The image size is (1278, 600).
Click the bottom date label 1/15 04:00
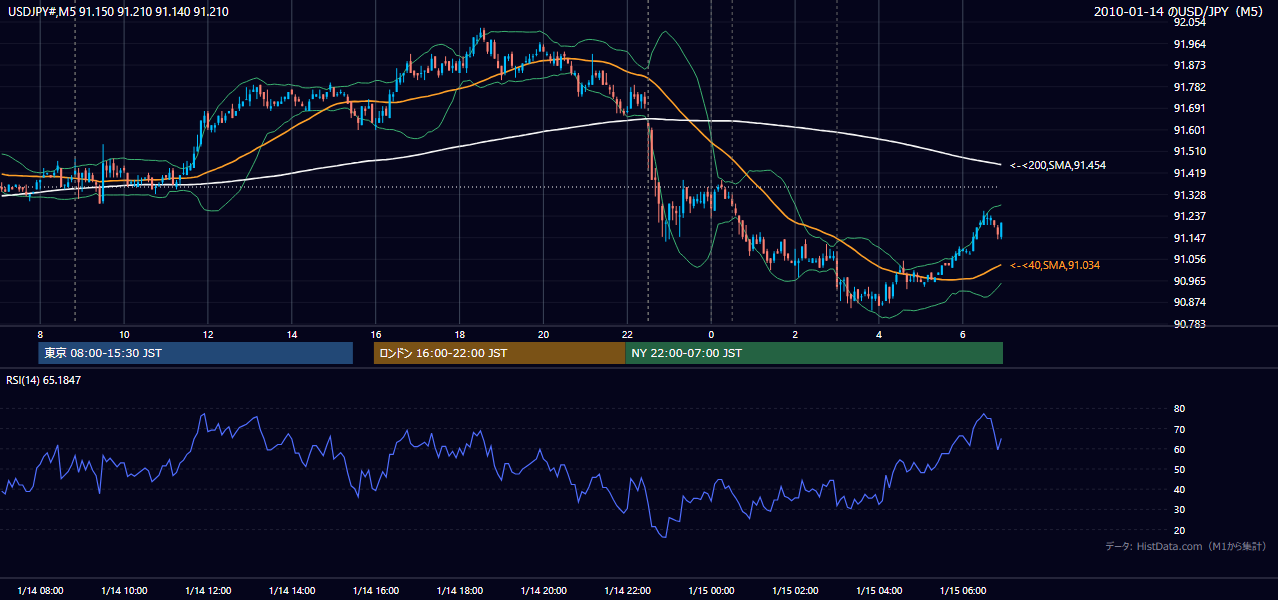[879, 591]
